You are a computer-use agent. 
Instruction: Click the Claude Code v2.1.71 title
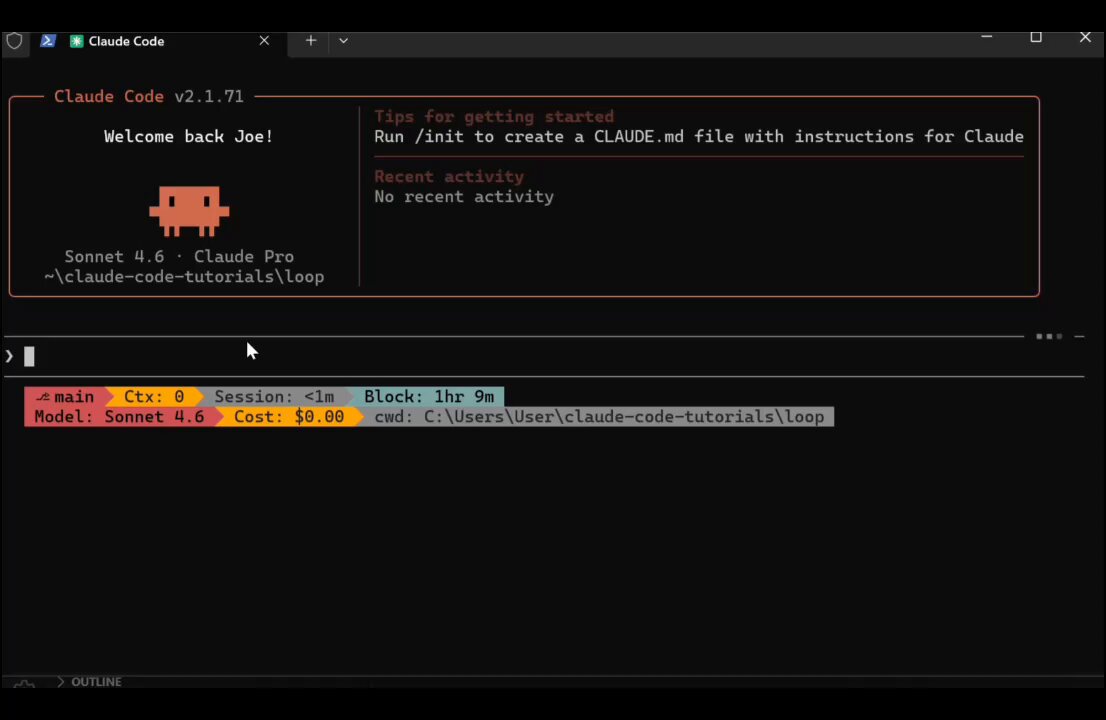pyautogui.click(x=149, y=96)
